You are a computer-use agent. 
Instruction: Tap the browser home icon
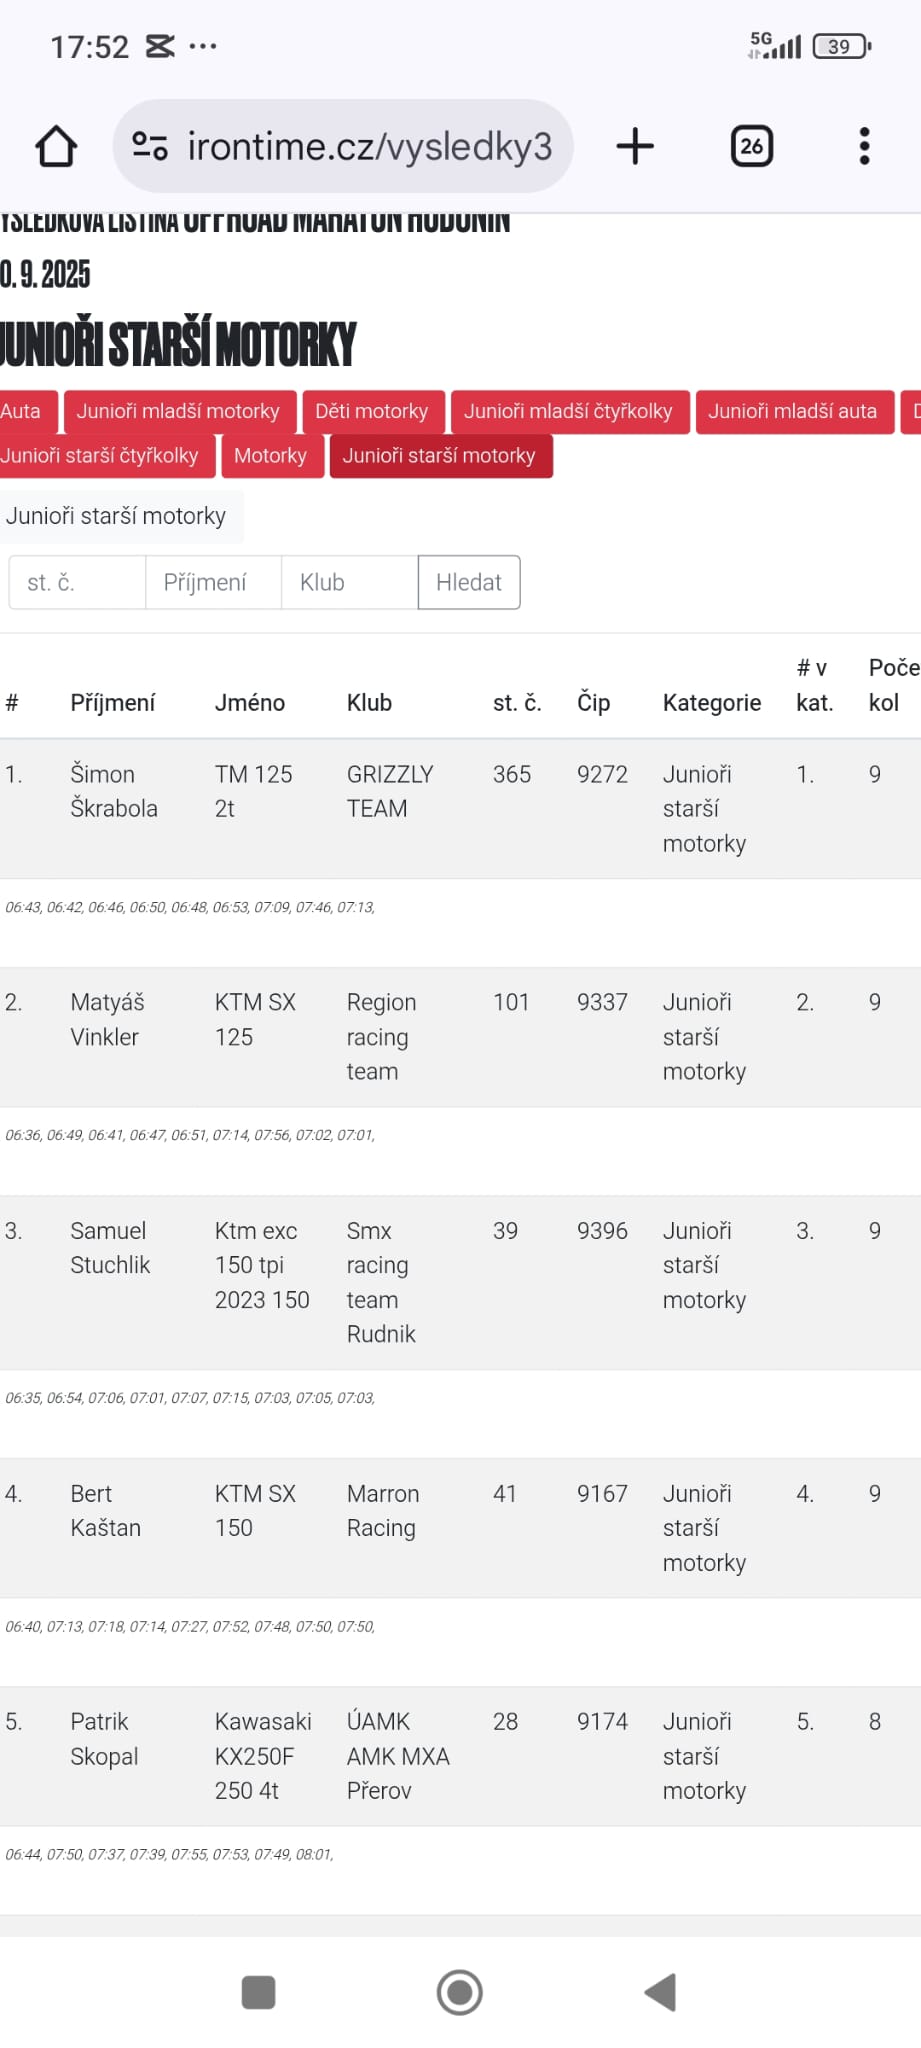(56, 146)
